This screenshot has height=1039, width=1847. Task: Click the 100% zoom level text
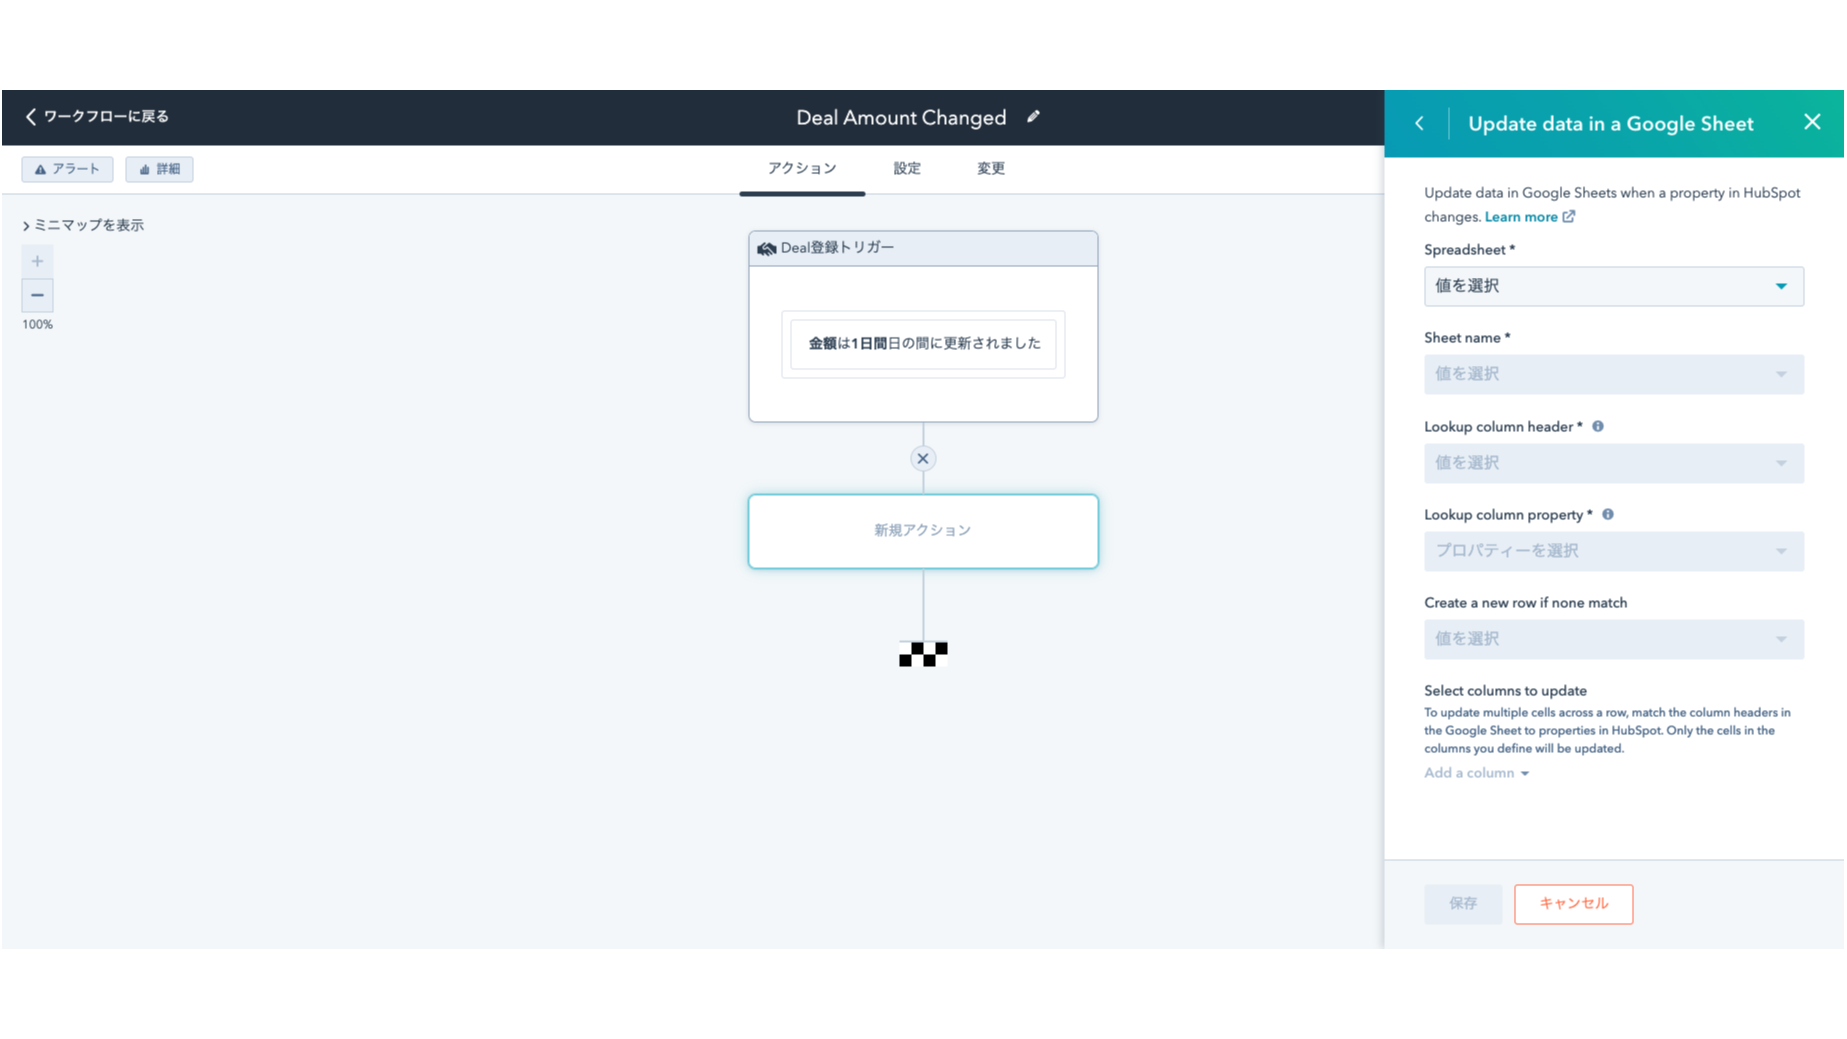[x=37, y=324]
